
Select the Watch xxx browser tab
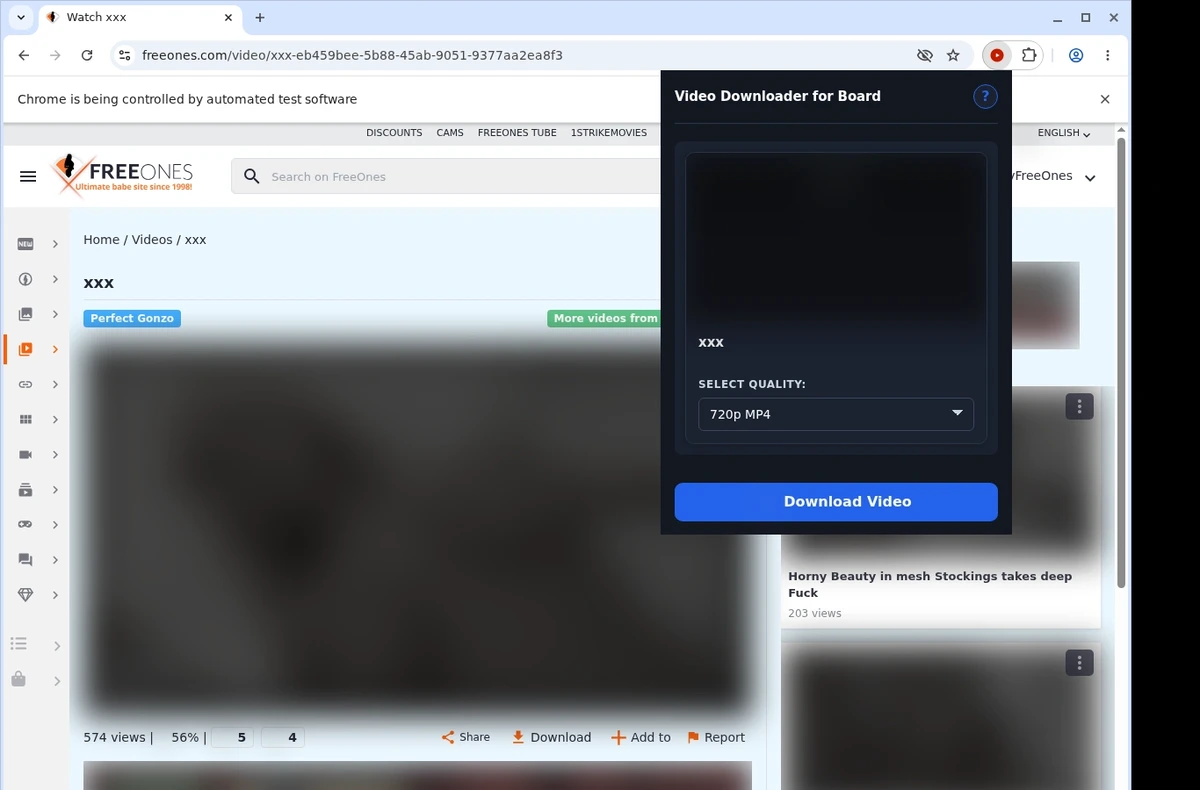[140, 17]
